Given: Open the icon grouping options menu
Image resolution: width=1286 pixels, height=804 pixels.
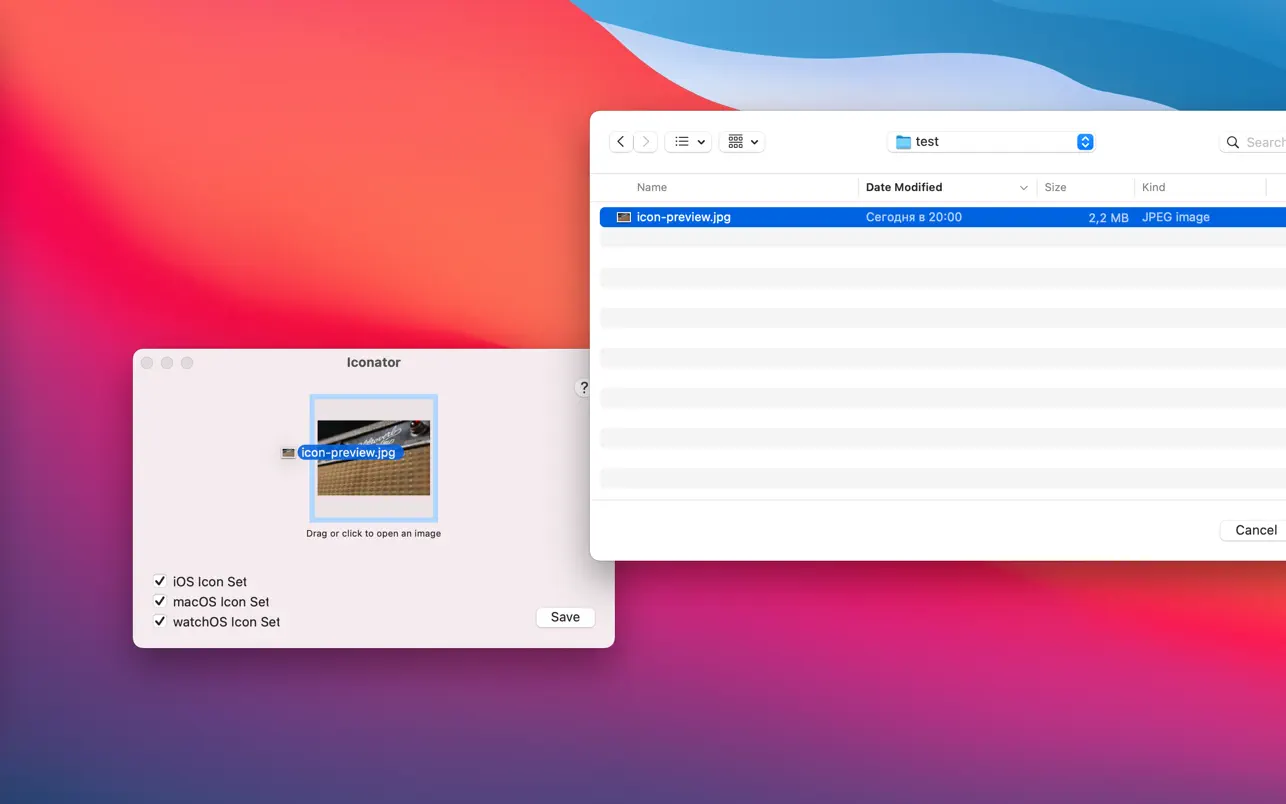Looking at the screenshot, I should 744,142.
